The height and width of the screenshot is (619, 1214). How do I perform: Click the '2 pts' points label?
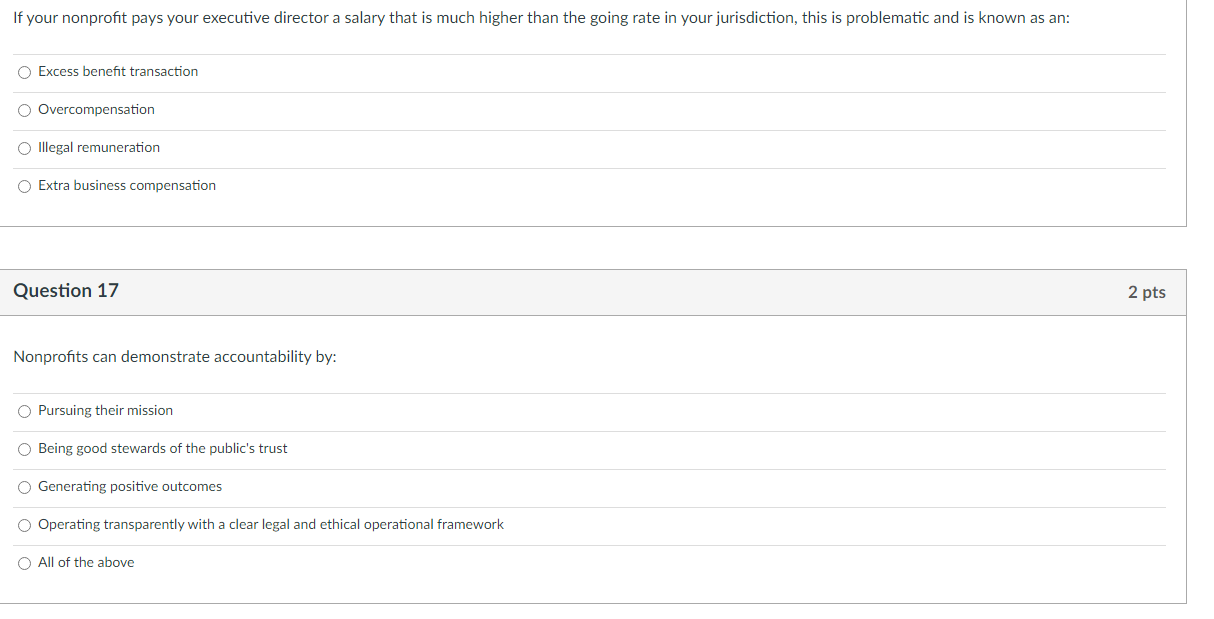pyautogui.click(x=1146, y=292)
